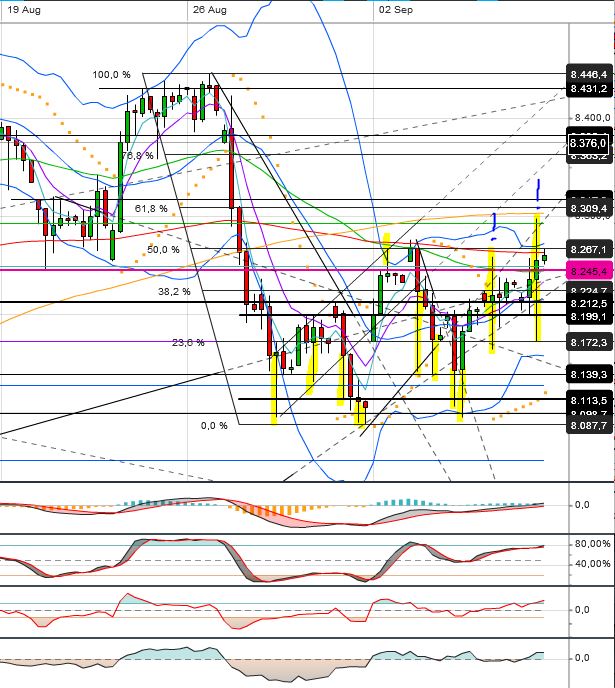Select the 100,0 % Fibonacci label
Screen dimensions: 615x688
tap(111, 75)
